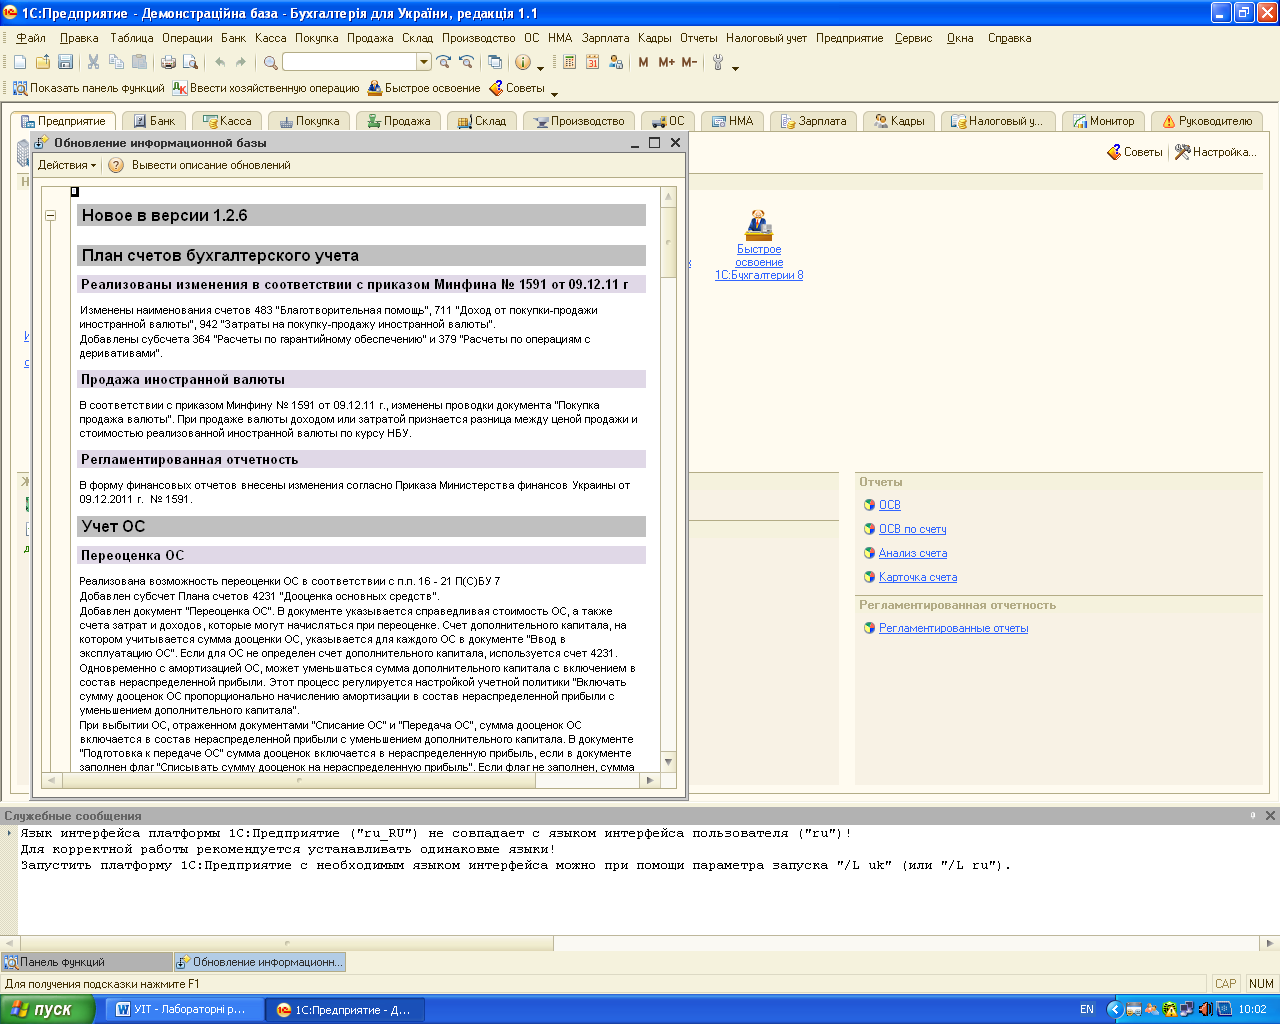
Task: Expand the Help icon dropdown arrow
Action: click(x=541, y=68)
